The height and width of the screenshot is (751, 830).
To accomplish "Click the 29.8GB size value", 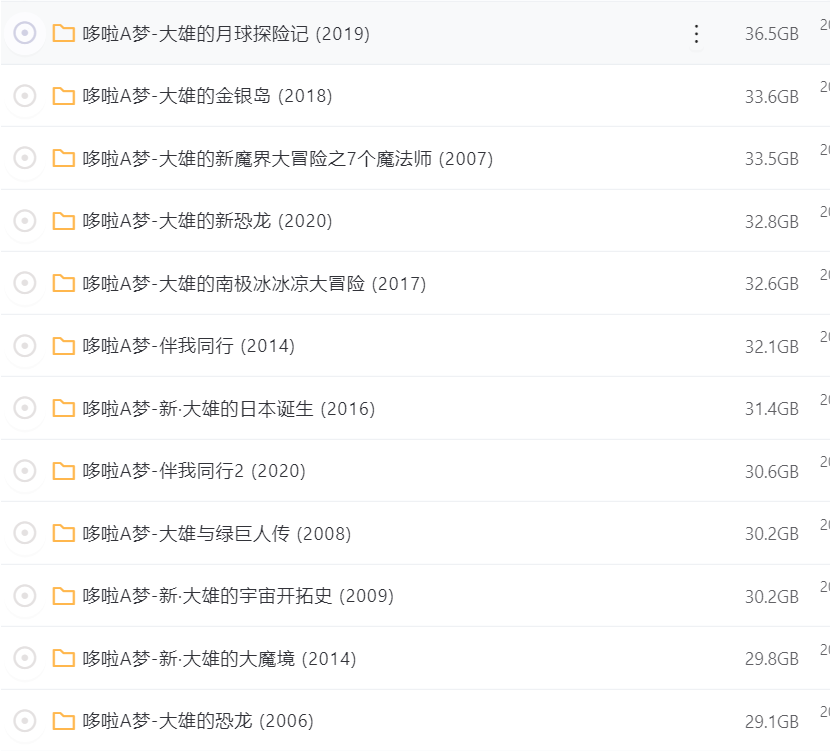I will (x=772, y=658).
